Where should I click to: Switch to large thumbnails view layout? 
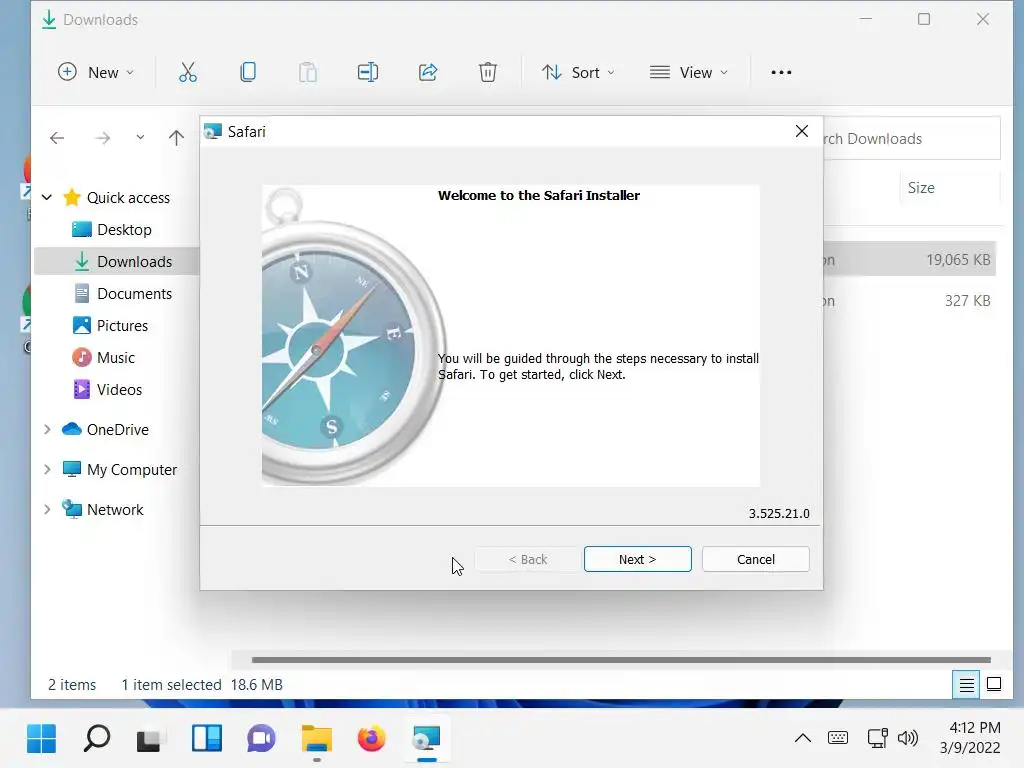click(x=994, y=684)
